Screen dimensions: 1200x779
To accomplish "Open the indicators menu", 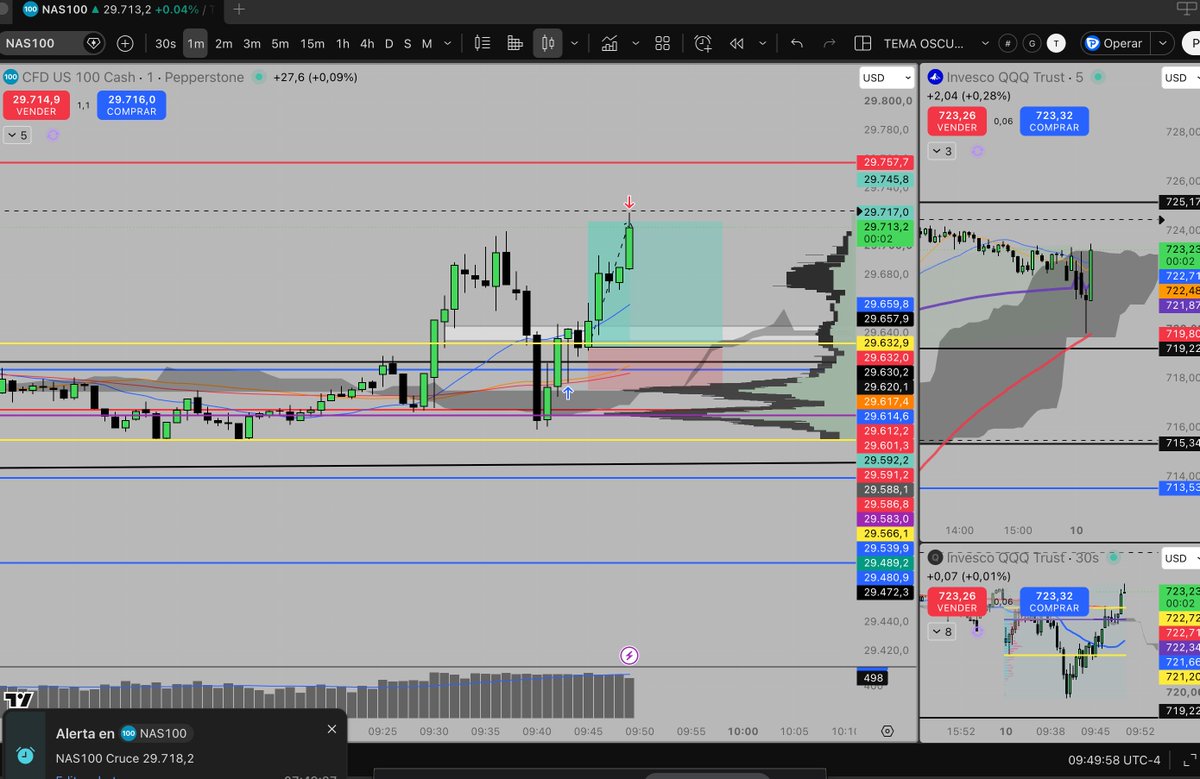I will pyautogui.click(x=609, y=43).
